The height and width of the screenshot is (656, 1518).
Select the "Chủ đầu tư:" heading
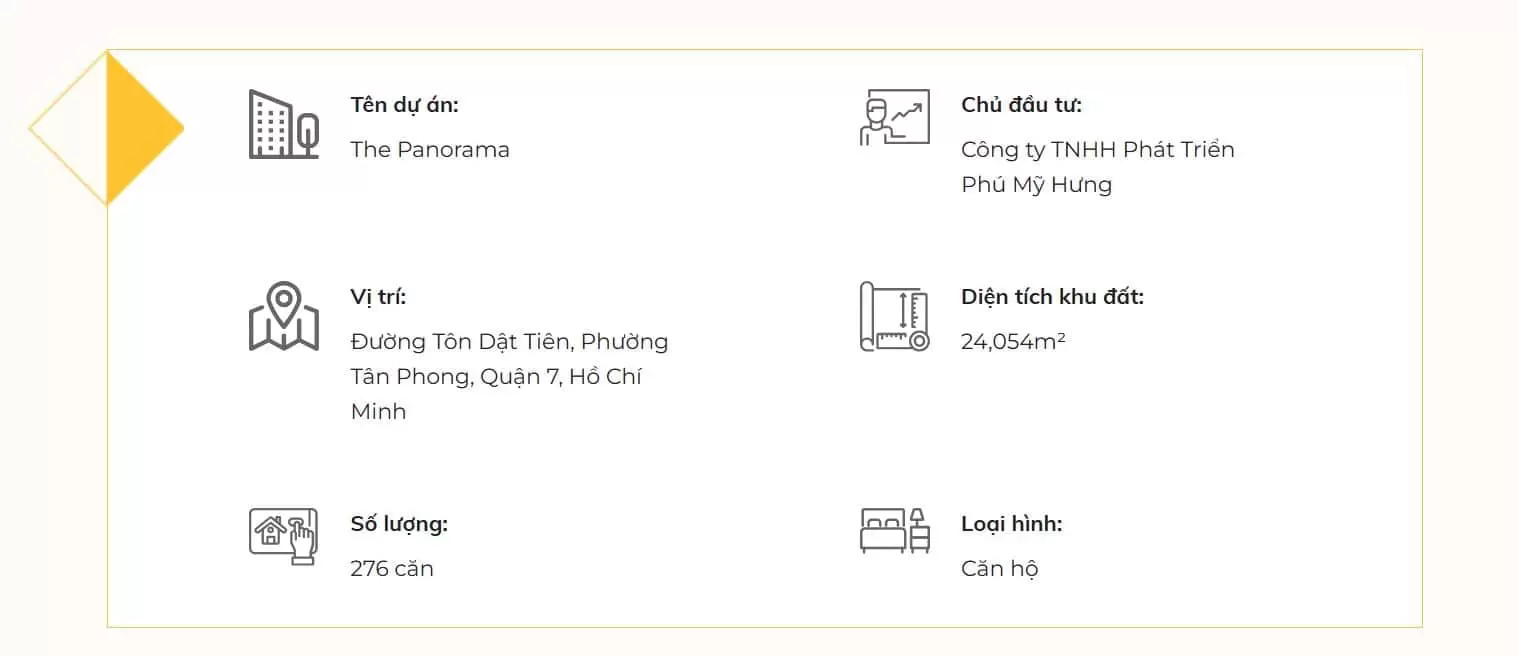[1021, 105]
